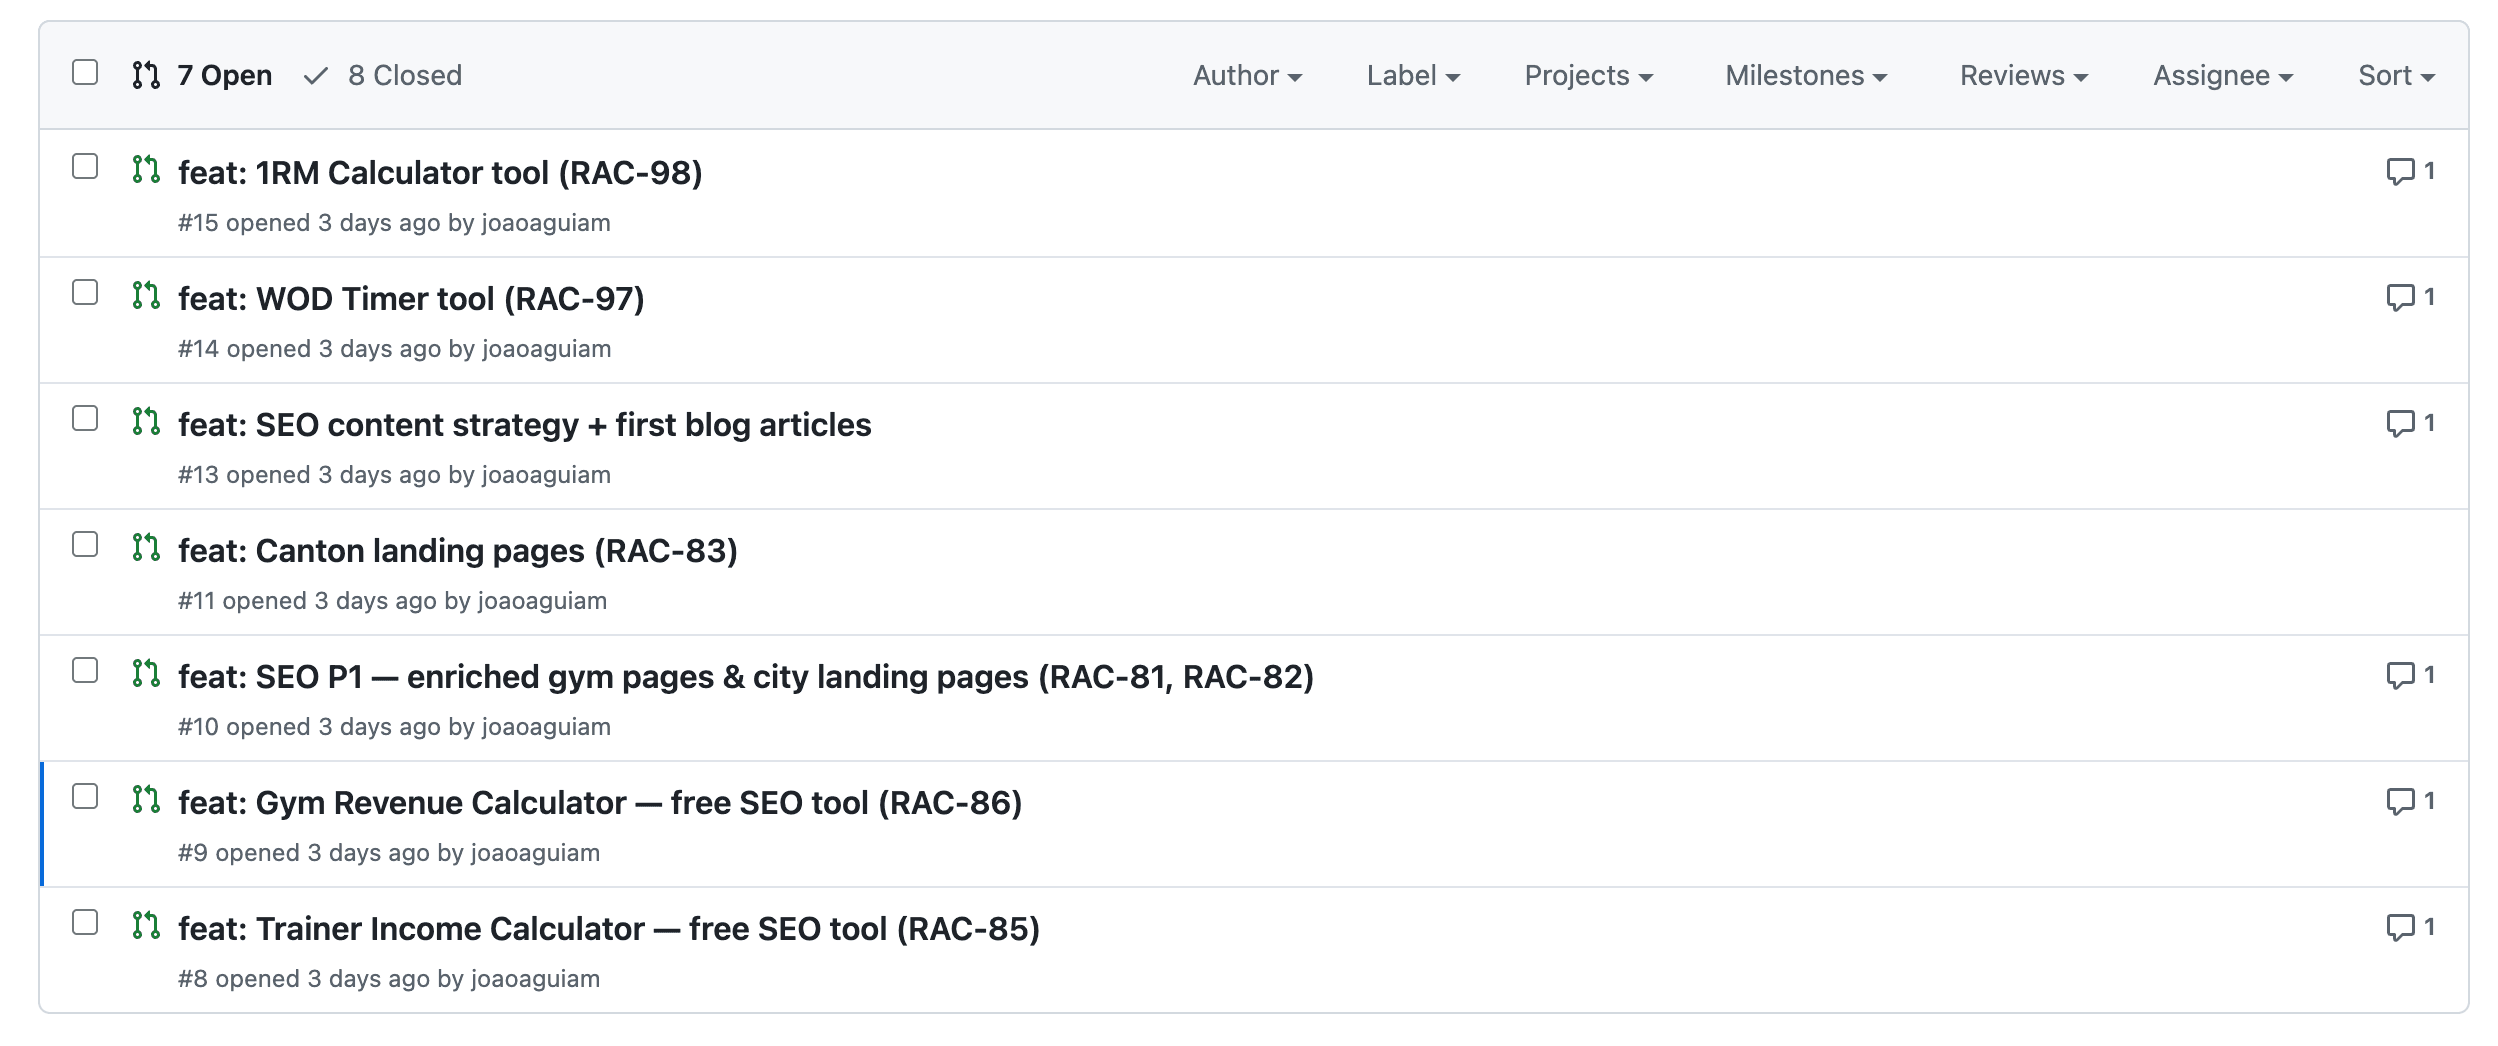Click the pull request icon for Gym Revenue Calculator
This screenshot has height=1046, width=2498.
coord(146,800)
